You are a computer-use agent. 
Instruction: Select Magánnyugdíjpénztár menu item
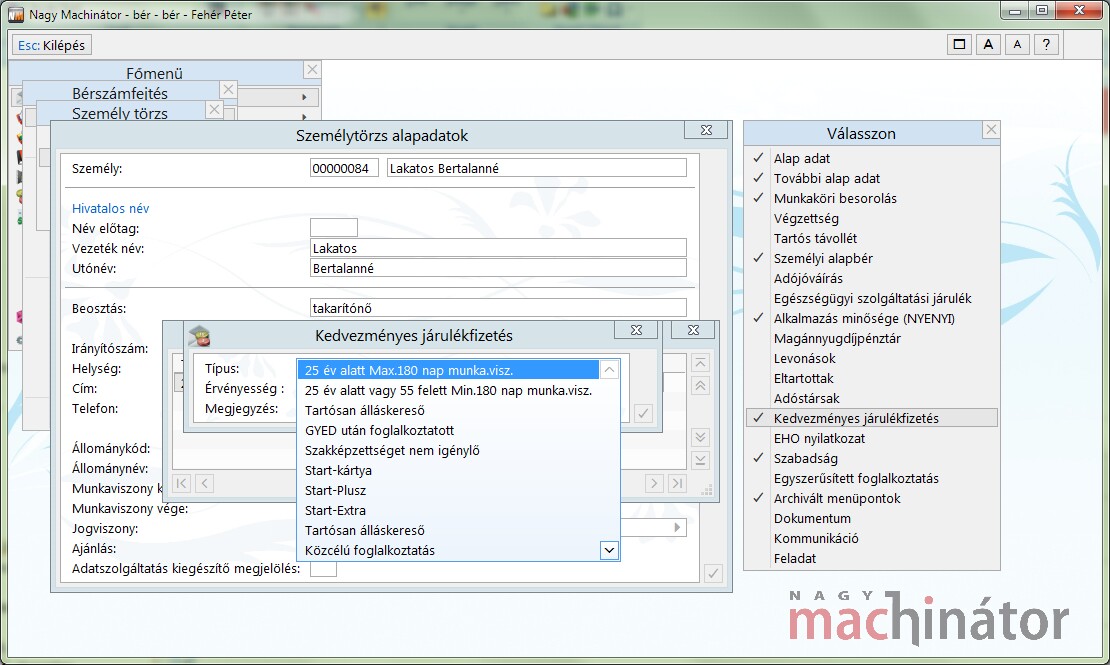tap(871, 339)
